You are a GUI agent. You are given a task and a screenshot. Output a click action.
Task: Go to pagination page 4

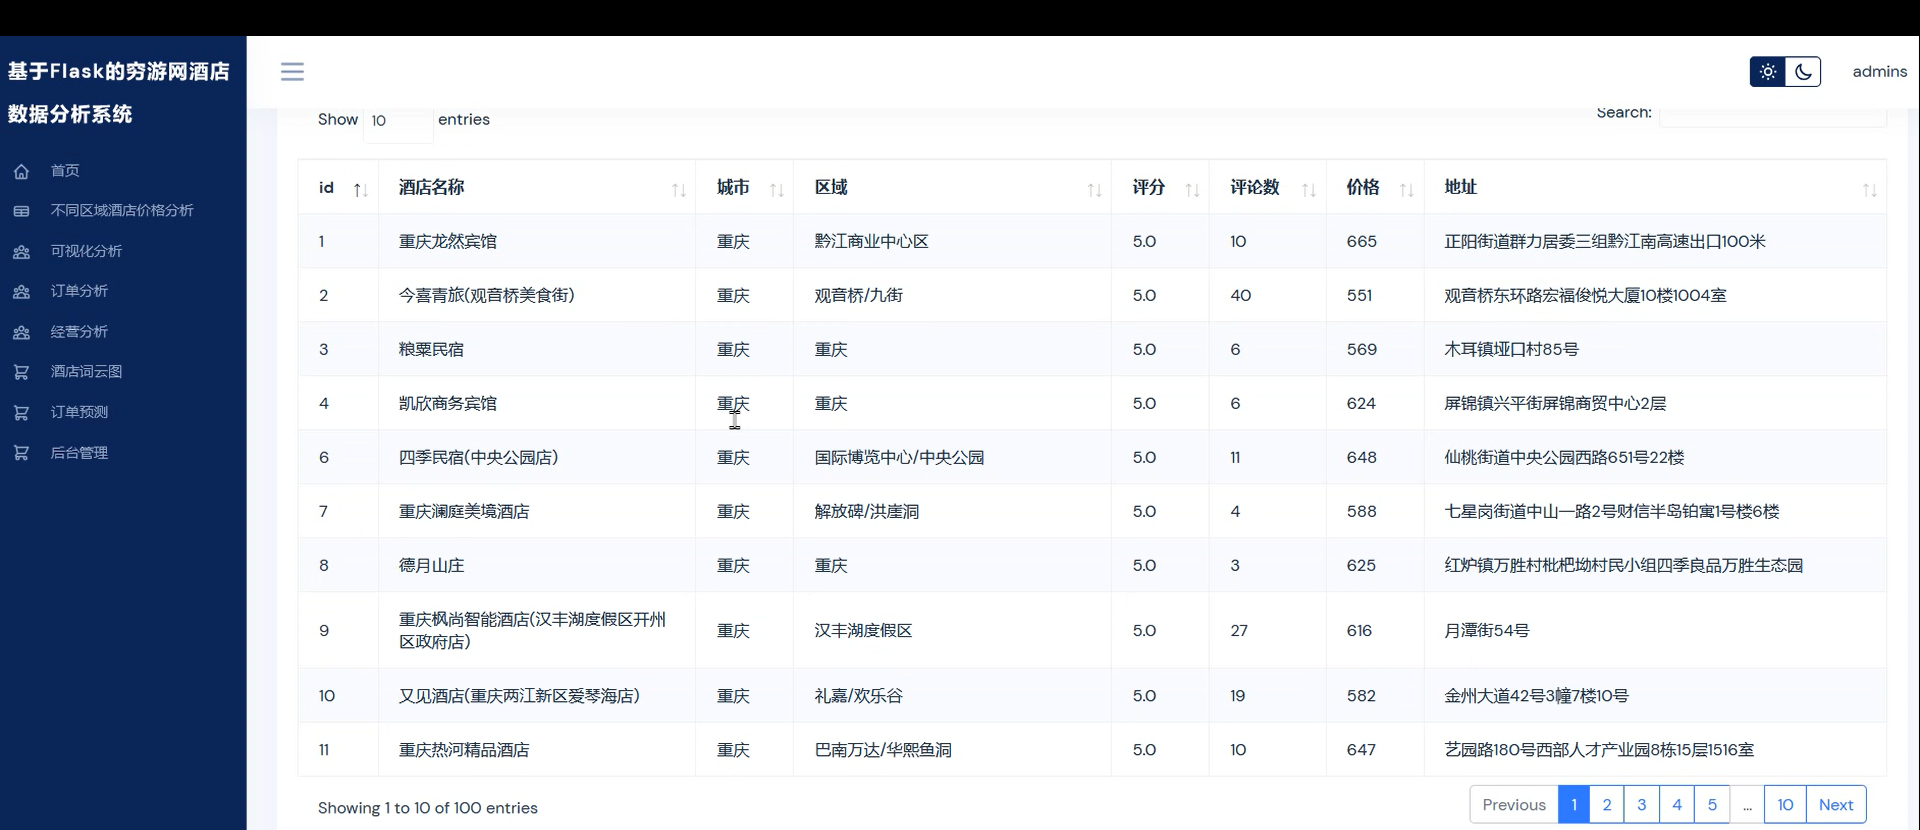pyautogui.click(x=1677, y=805)
